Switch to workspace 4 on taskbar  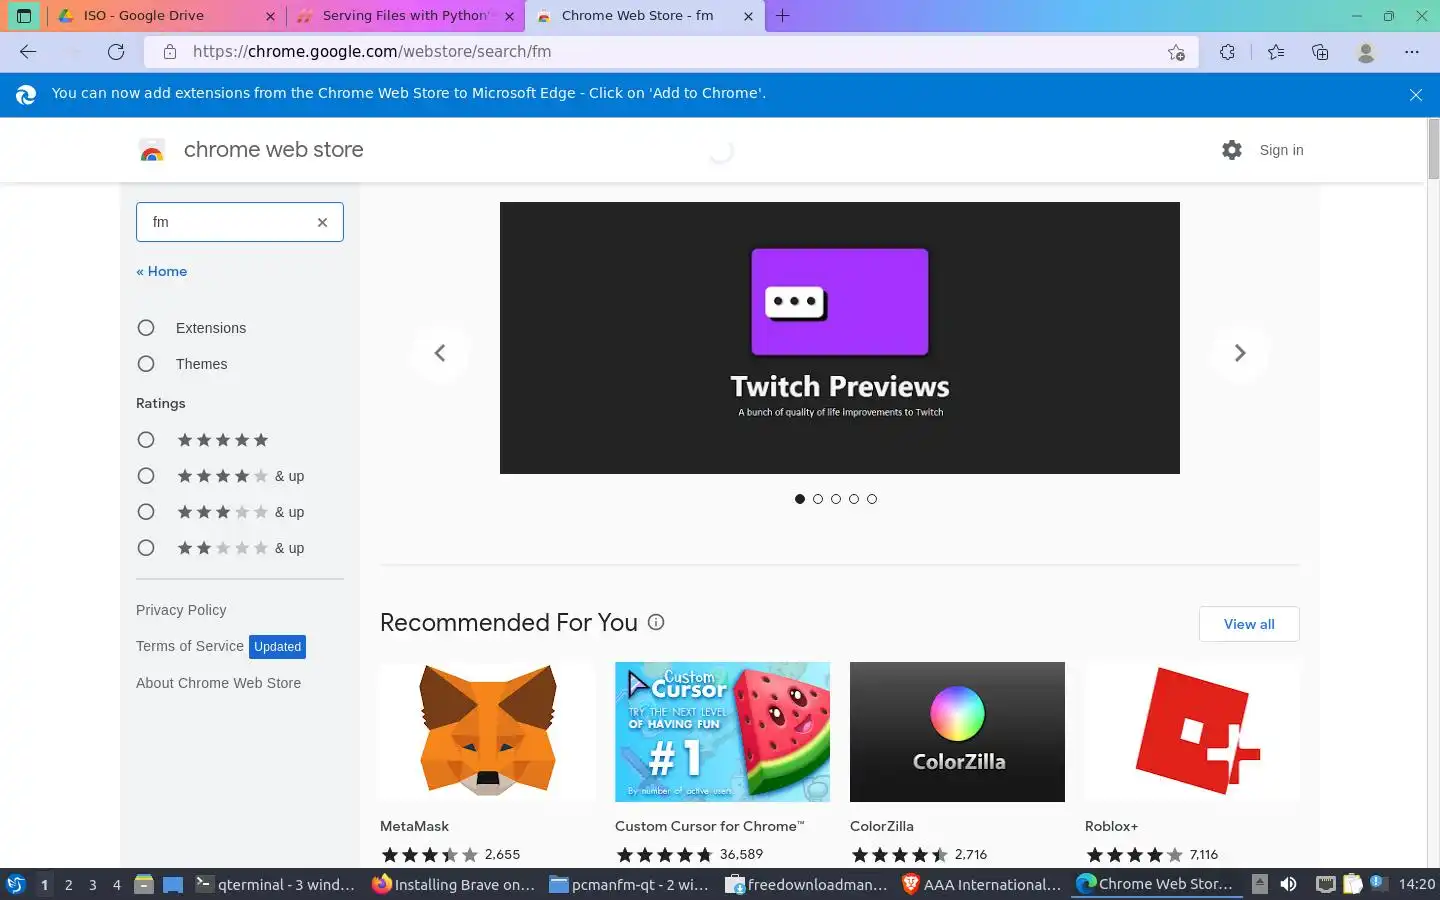117,884
